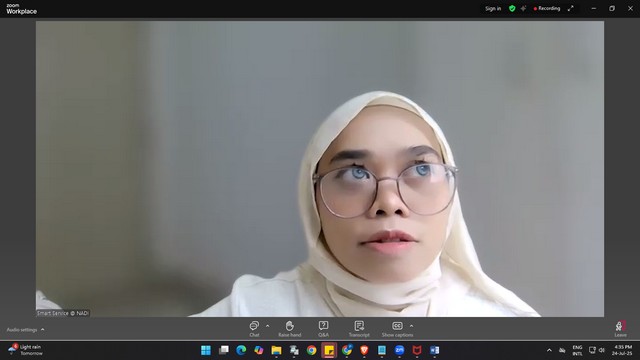Click the Zoom Workplace logo
Image resolution: width=640 pixels, height=360 pixels.
coord(21,9)
